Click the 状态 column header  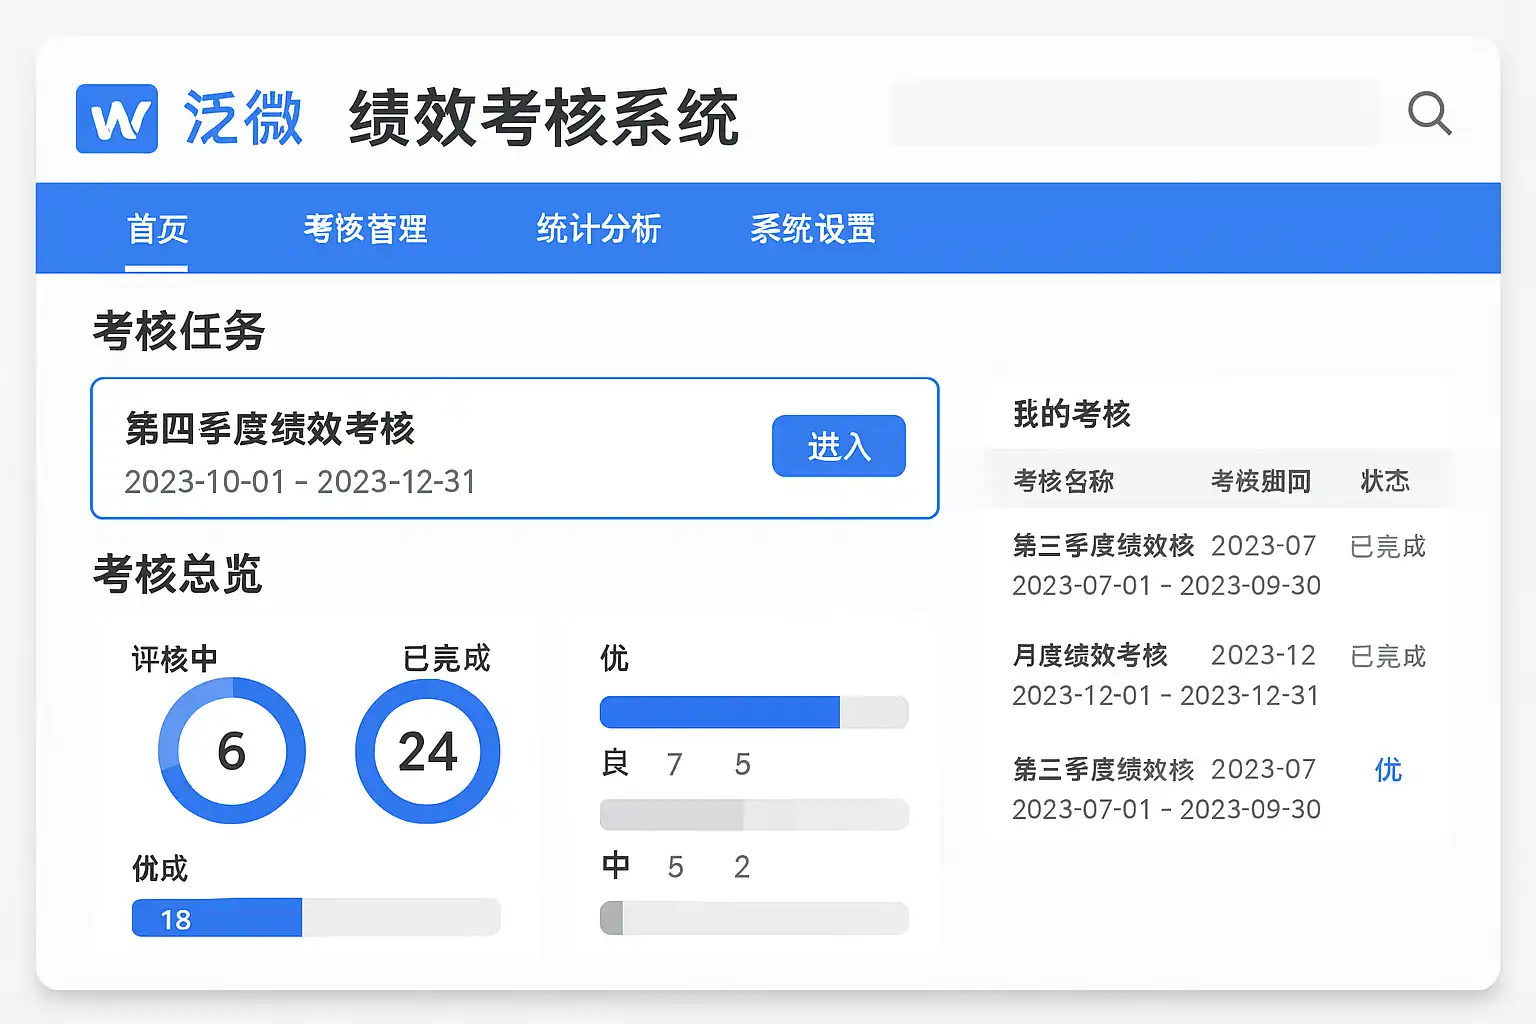pos(1385,482)
